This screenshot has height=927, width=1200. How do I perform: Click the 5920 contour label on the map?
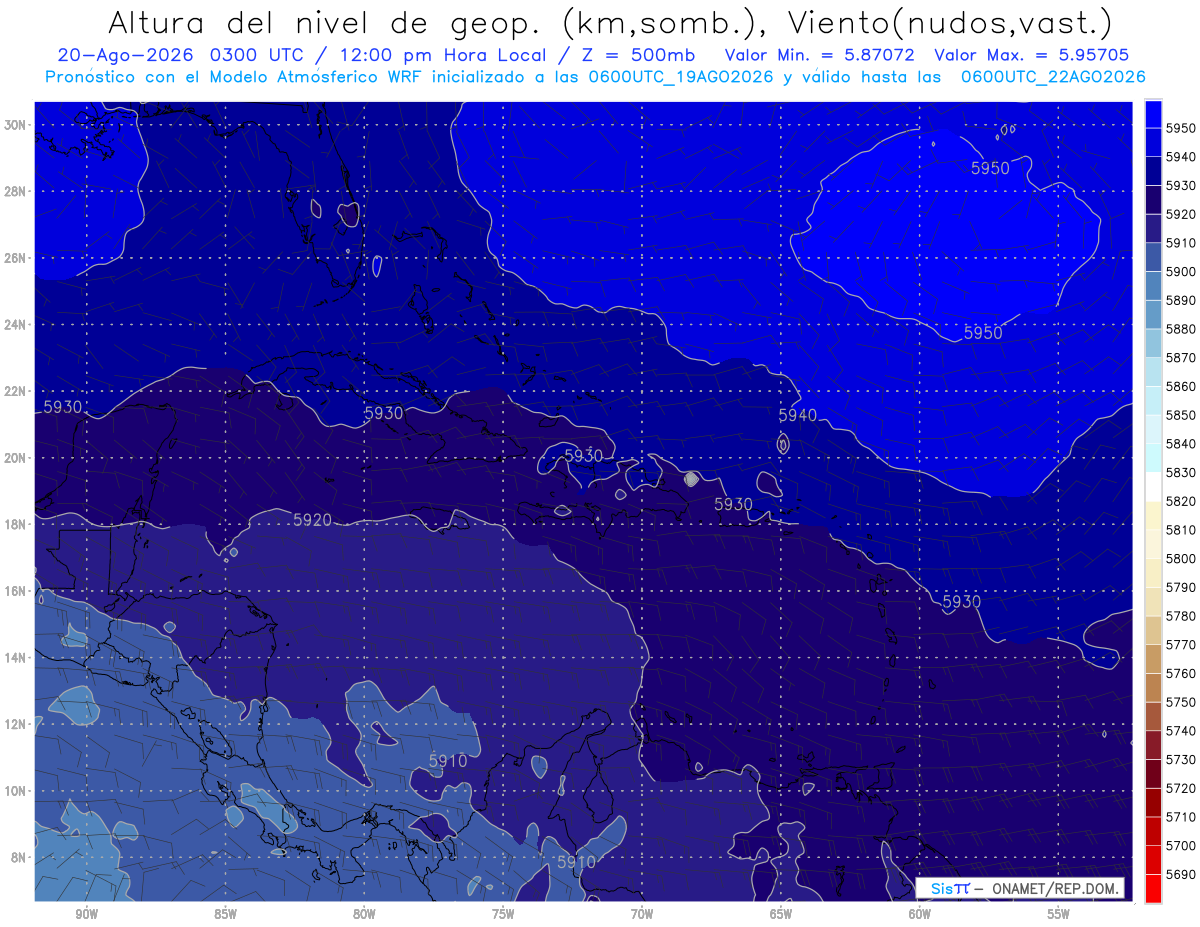pyautogui.click(x=312, y=519)
